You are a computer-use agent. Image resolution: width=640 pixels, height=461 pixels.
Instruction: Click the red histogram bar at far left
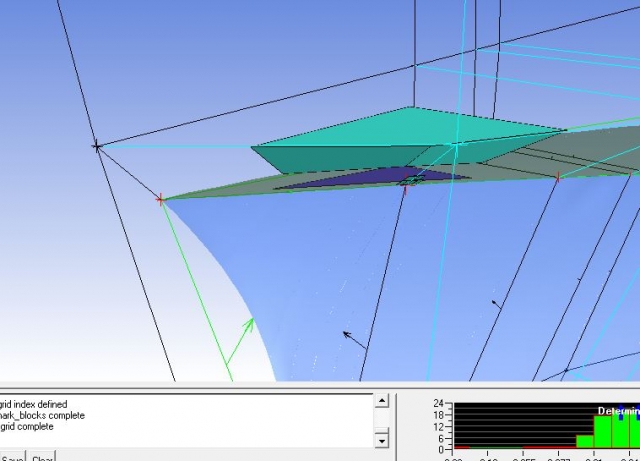click(x=461, y=447)
